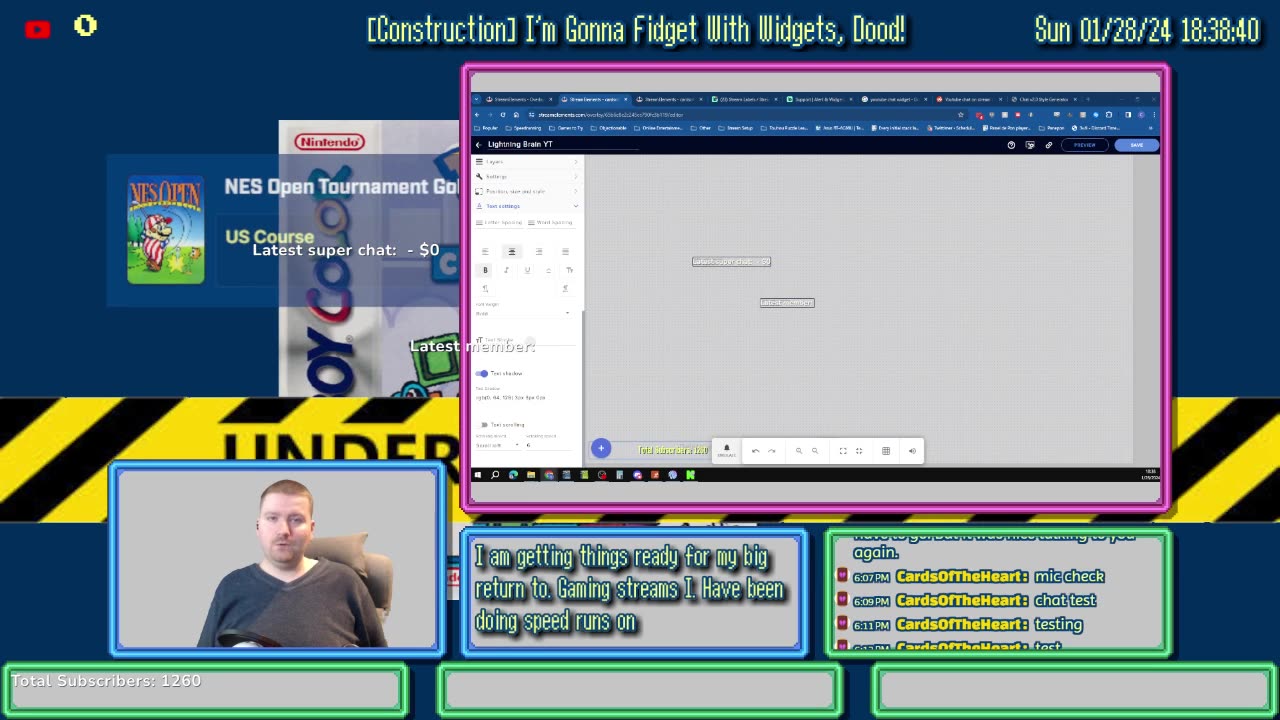Click the speaker volume icon in the editor toolbar
Viewport: 1280px width, 720px height.
pyautogui.click(x=912, y=451)
